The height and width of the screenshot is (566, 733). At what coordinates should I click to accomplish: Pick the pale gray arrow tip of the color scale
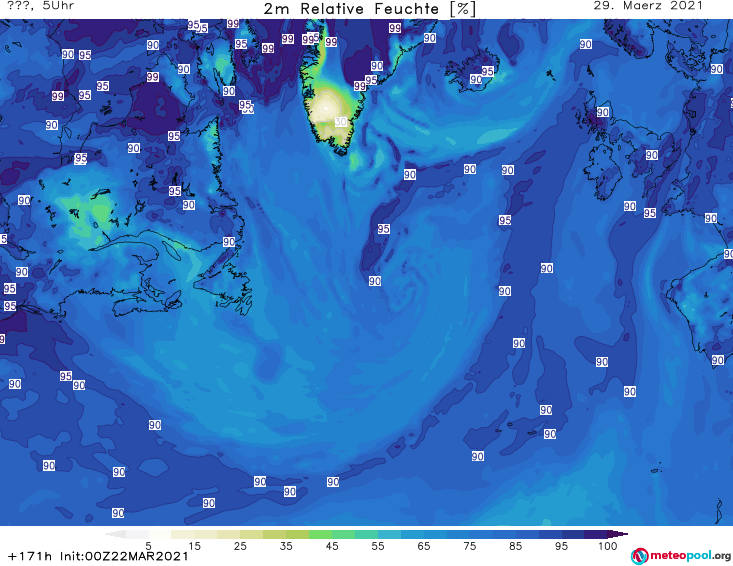[x=115, y=534]
